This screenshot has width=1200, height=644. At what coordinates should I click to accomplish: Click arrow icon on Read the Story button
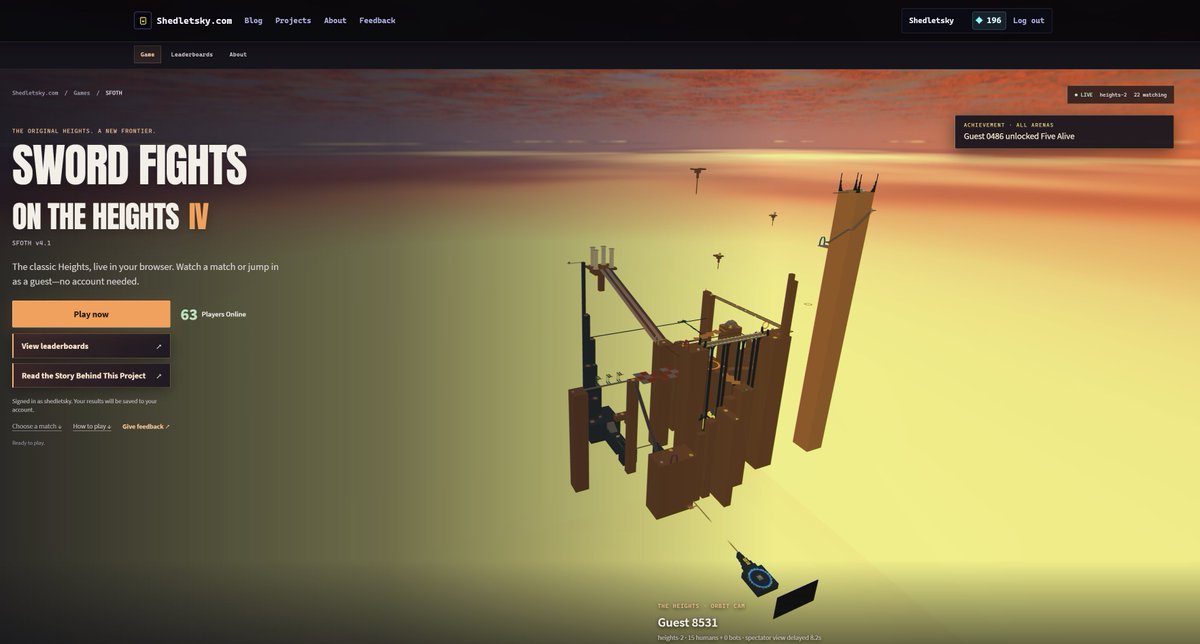tap(159, 376)
